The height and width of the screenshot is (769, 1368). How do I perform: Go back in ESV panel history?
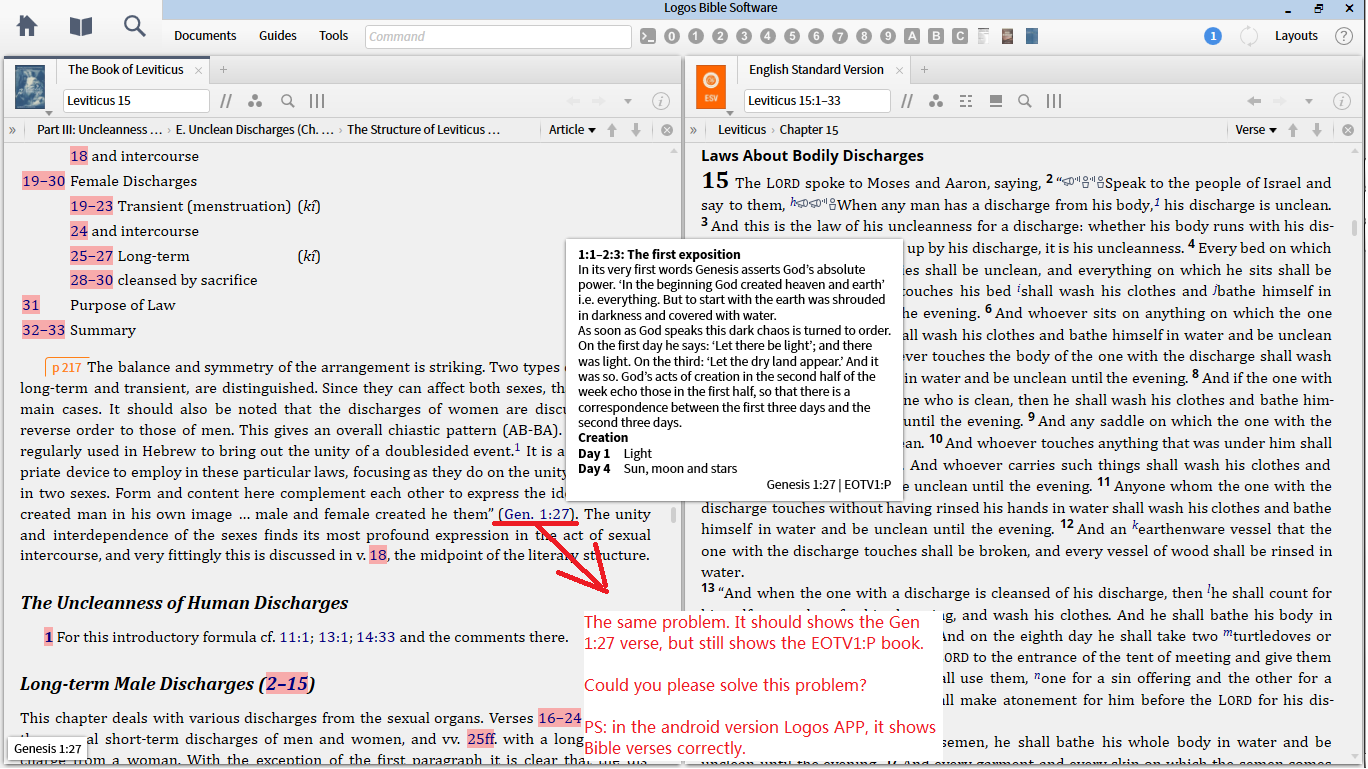[x=1254, y=101]
